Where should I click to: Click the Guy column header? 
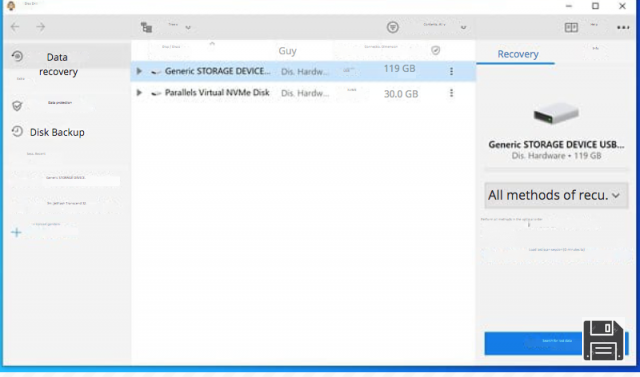pyautogui.click(x=287, y=51)
